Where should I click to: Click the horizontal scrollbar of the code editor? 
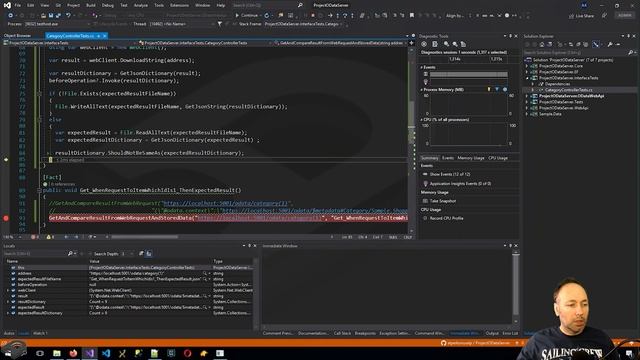145,237
